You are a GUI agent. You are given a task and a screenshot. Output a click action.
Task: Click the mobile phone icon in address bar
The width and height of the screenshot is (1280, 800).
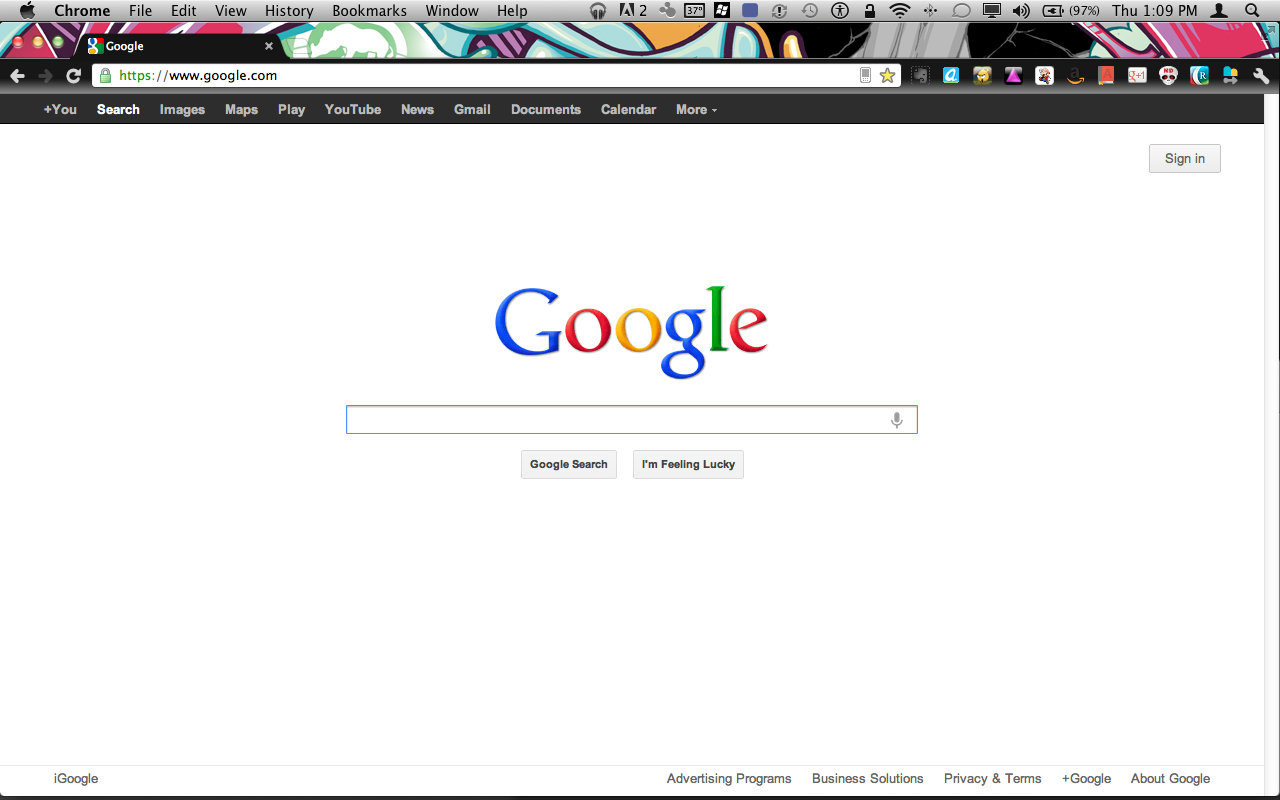click(866, 75)
